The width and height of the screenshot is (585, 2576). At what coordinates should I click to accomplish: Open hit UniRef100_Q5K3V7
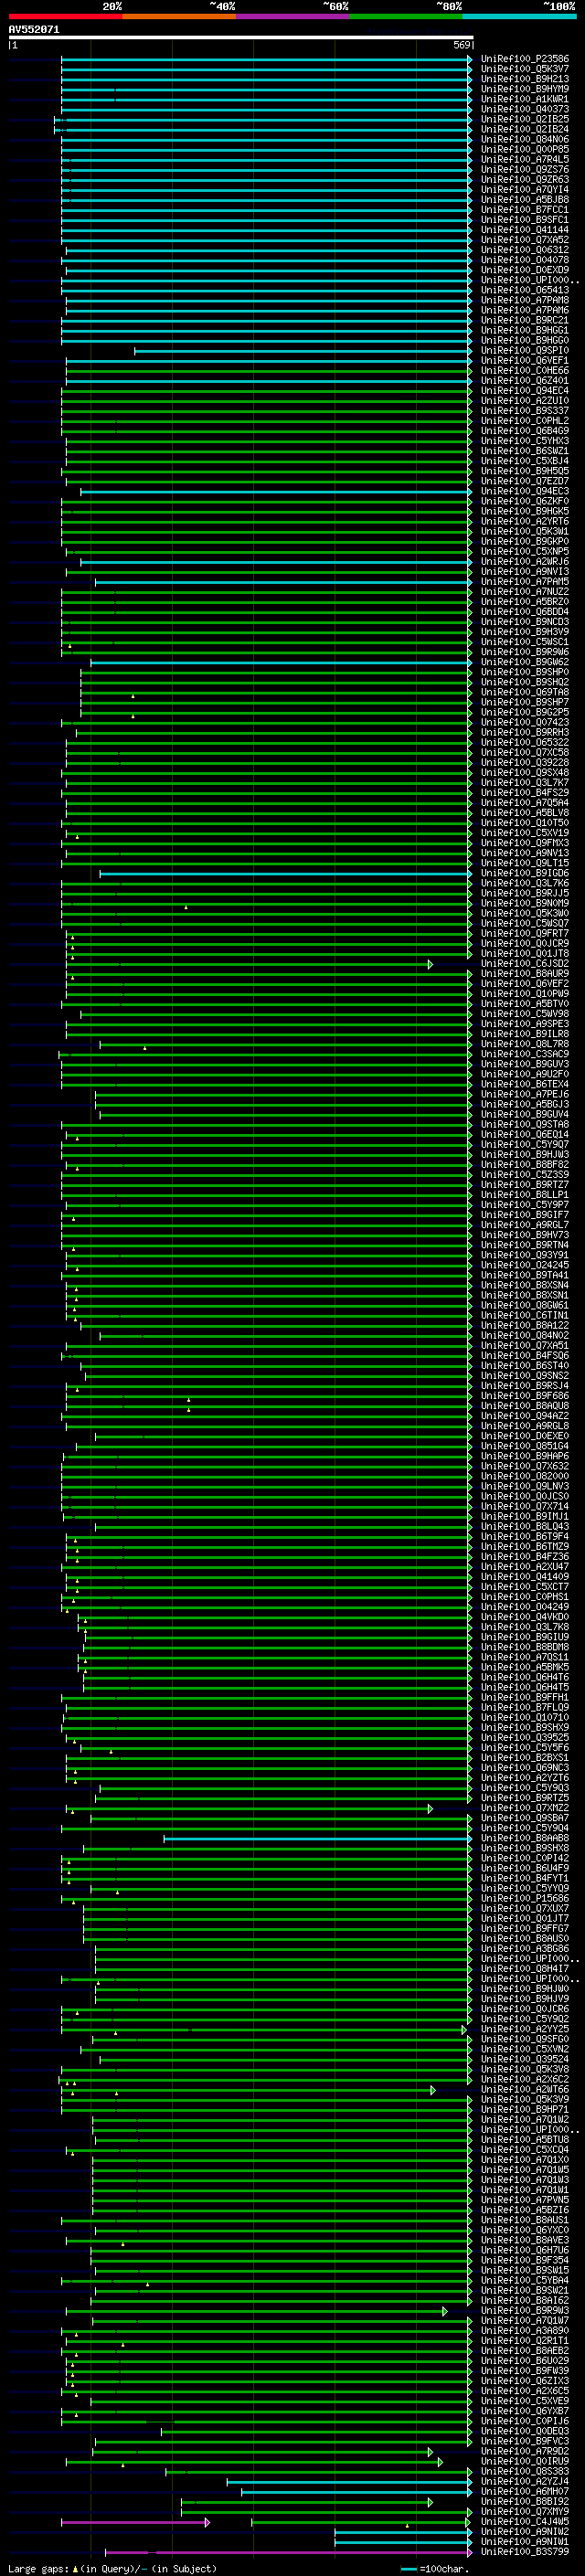524,69
